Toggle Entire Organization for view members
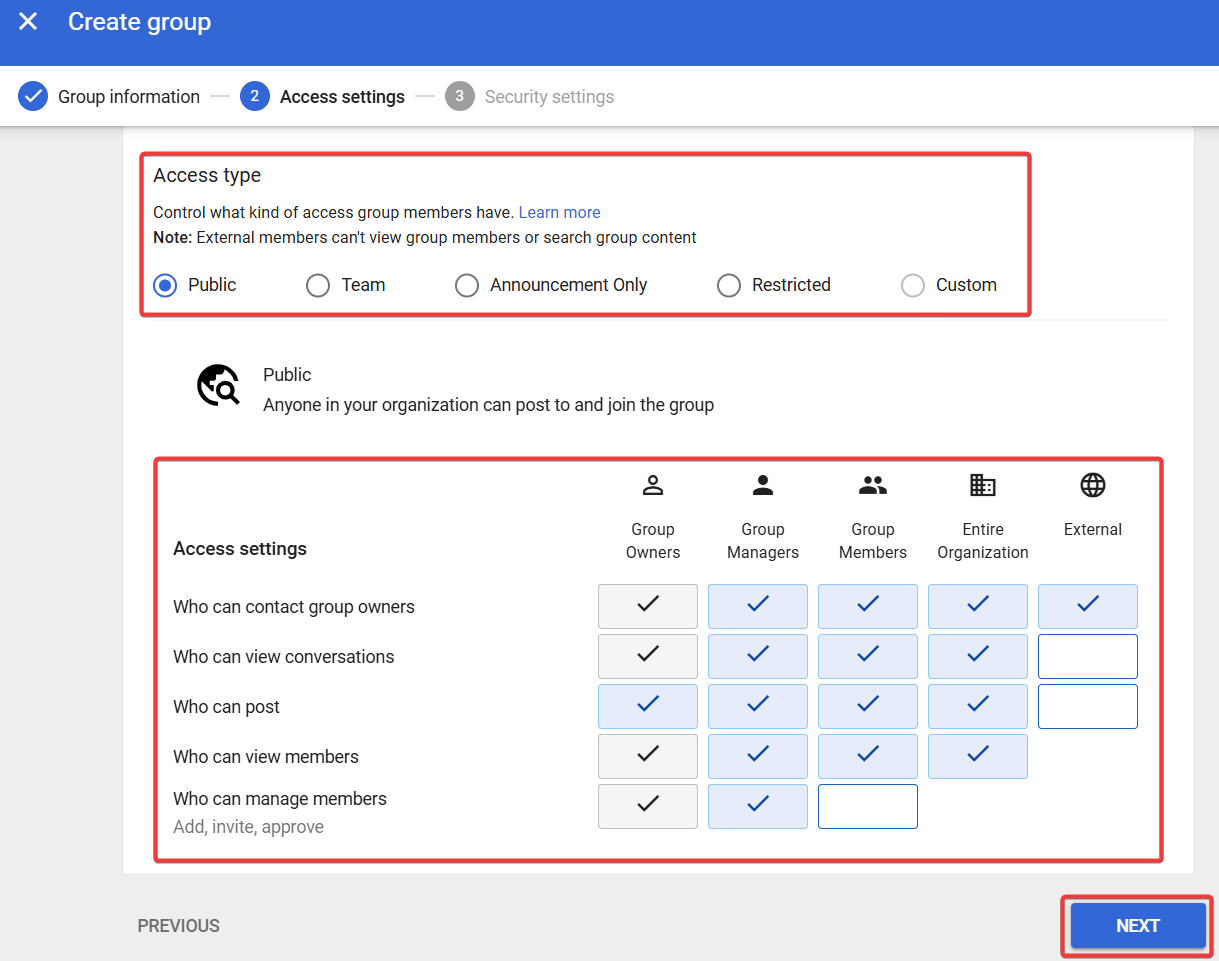The image size is (1219, 961). pos(978,756)
